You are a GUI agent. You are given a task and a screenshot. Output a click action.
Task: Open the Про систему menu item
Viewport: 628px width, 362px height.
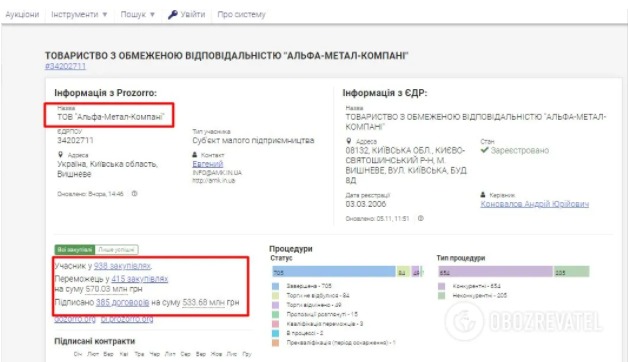(x=241, y=14)
